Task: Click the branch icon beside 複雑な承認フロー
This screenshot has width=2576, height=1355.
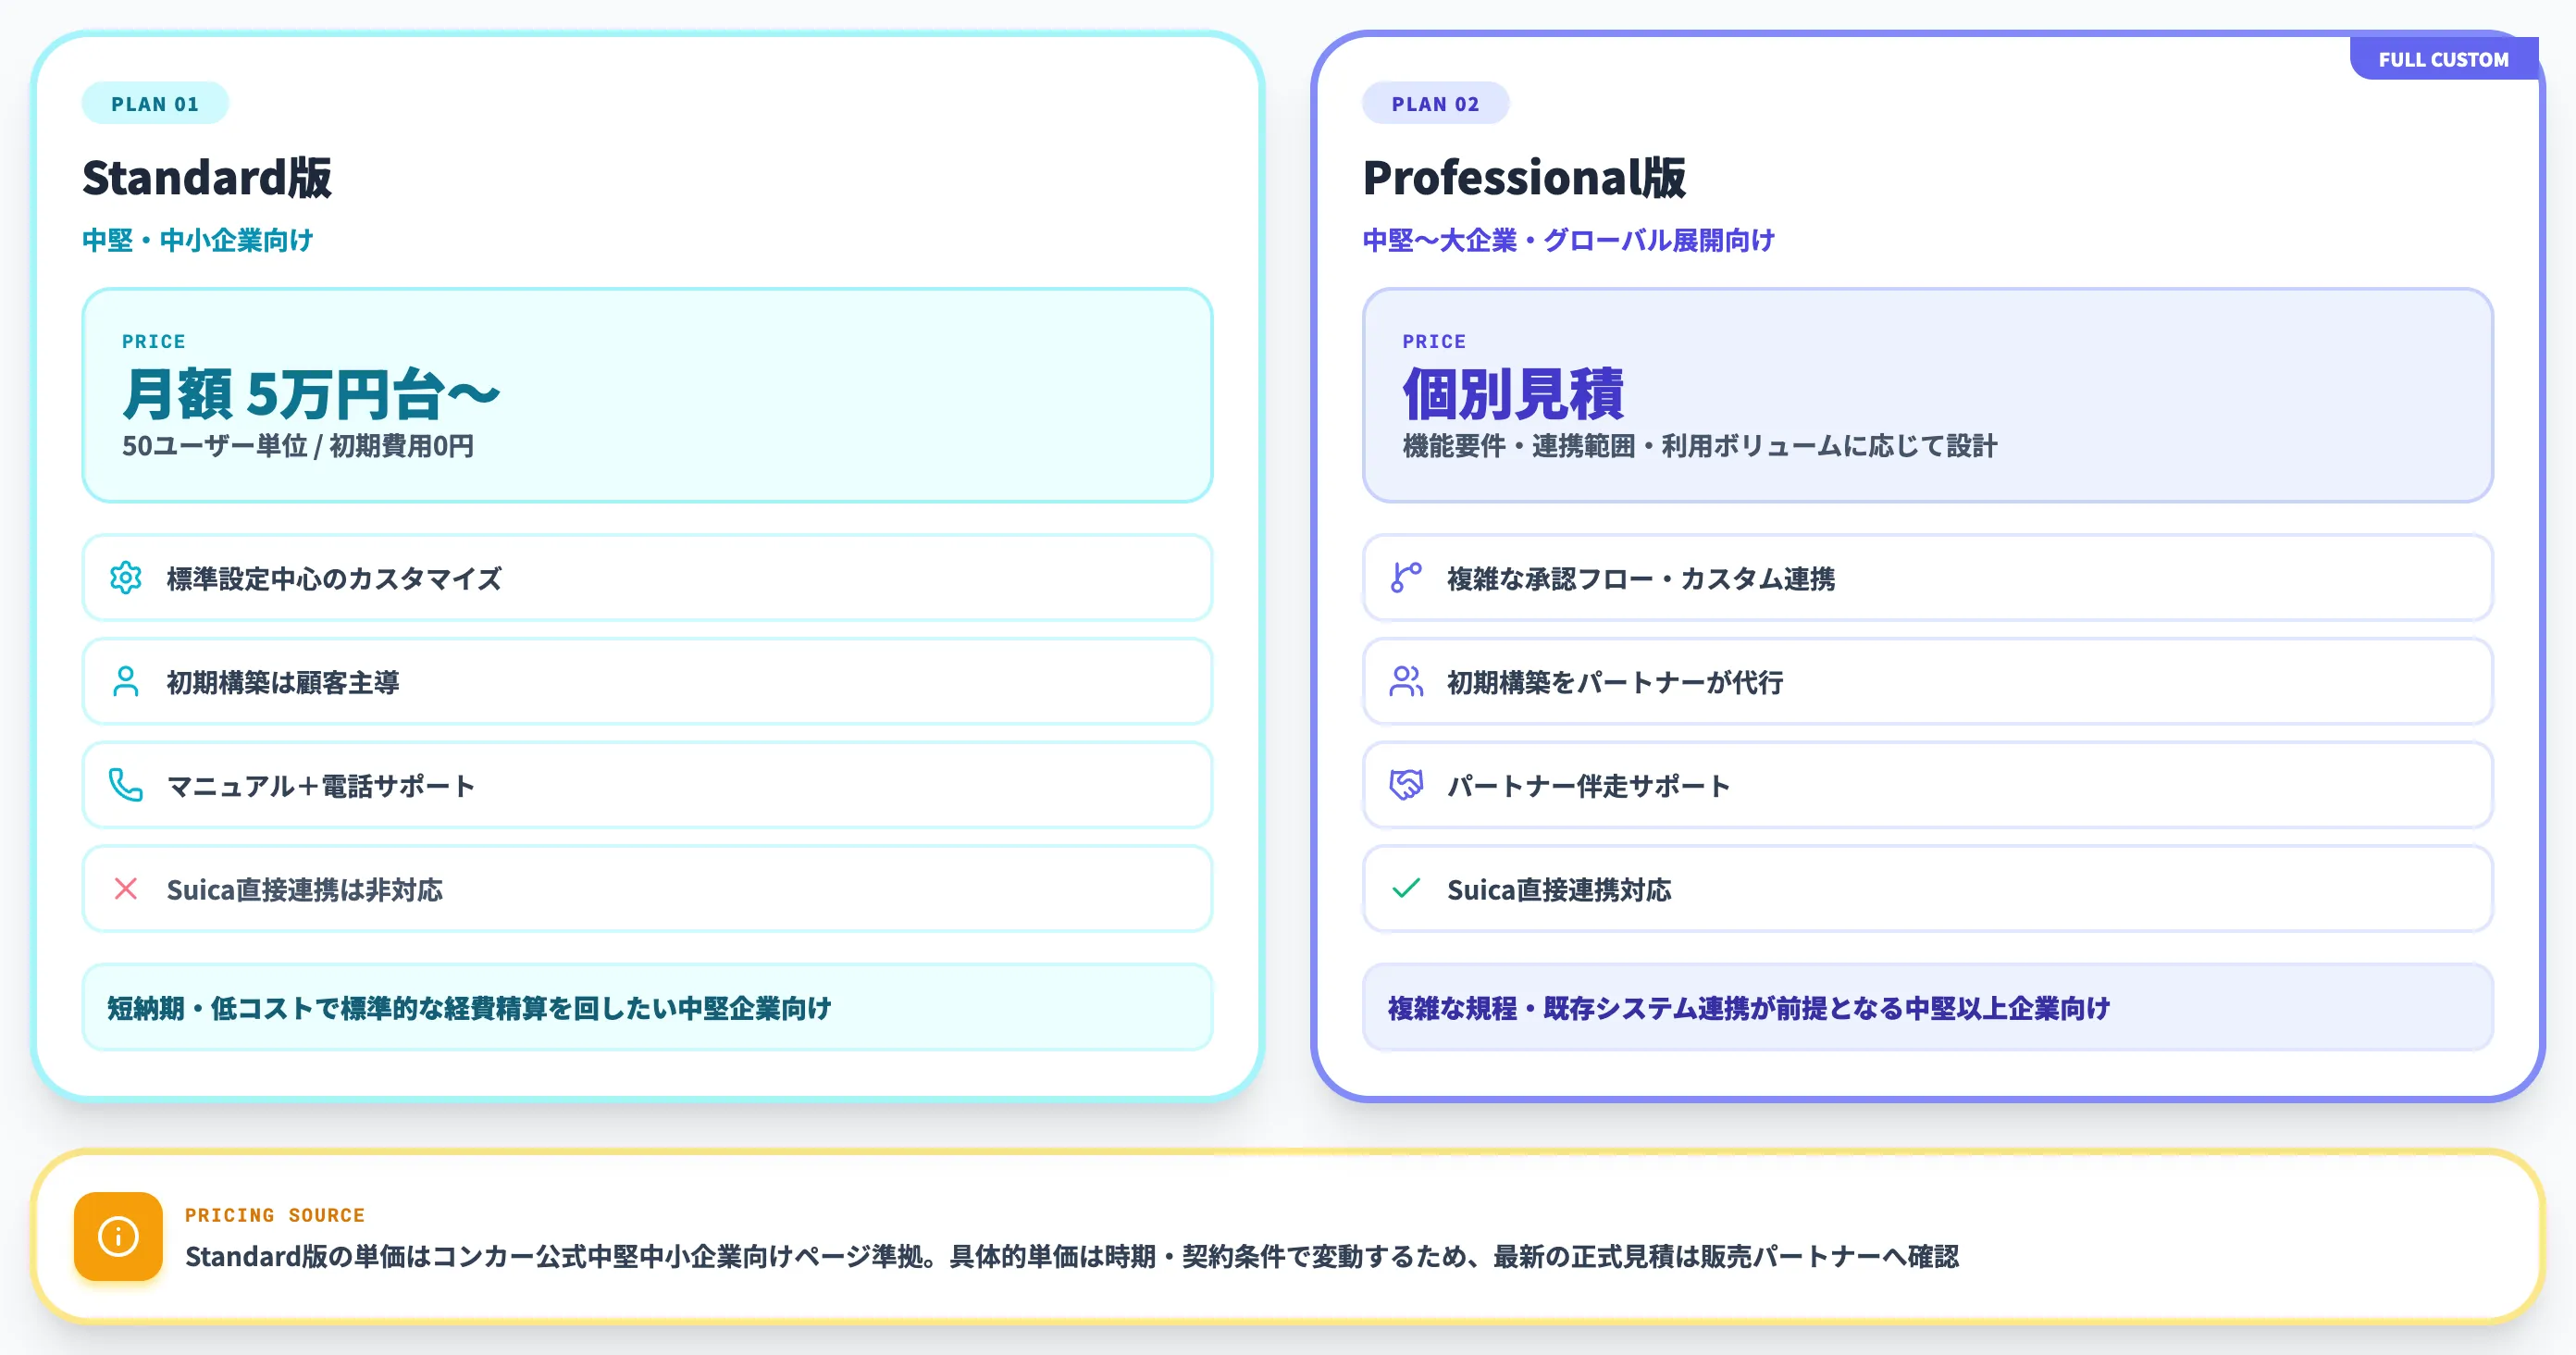Action: tap(1406, 578)
